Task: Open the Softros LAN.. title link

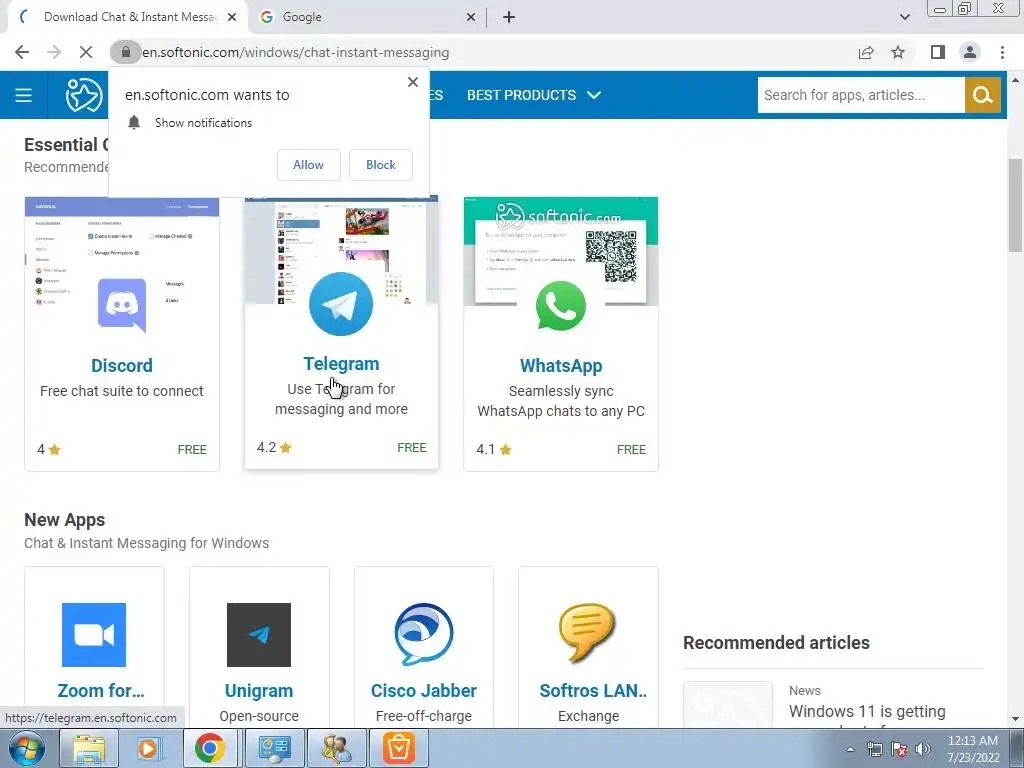Action: (x=593, y=690)
